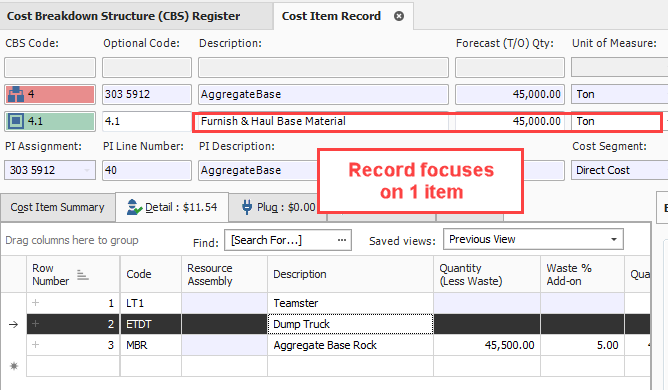This screenshot has width=668, height=390.
Task: Switch to Cost Breakdown Structure (CBS) Register tab
Action: pyautogui.click(x=124, y=16)
